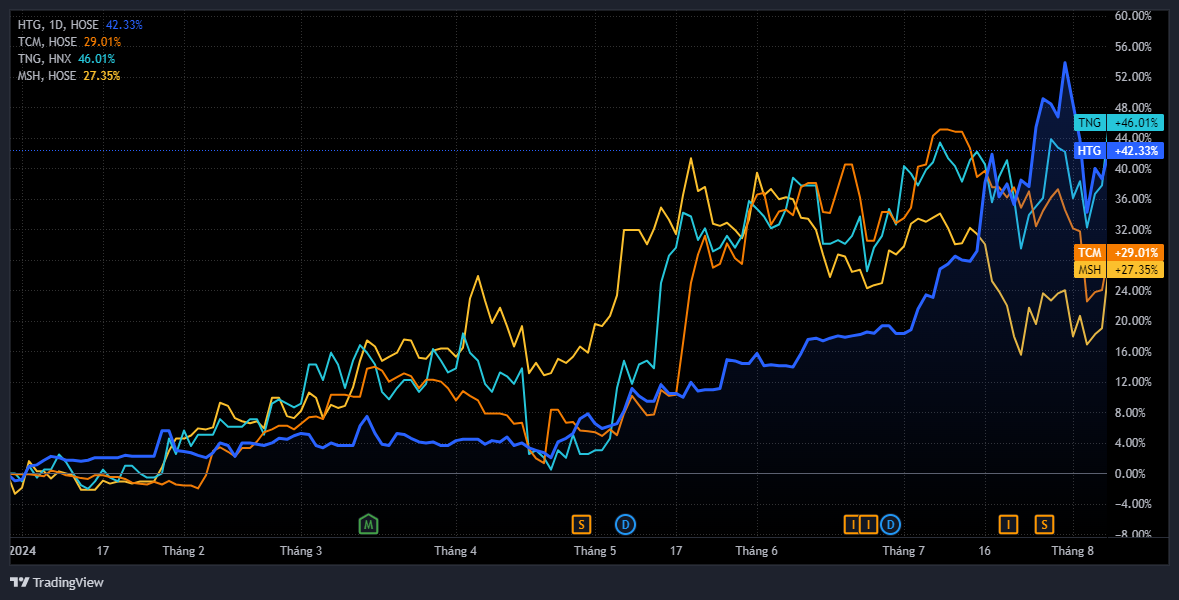
Task: Click the 60.00% label on percent axis
Action: 1135,16
